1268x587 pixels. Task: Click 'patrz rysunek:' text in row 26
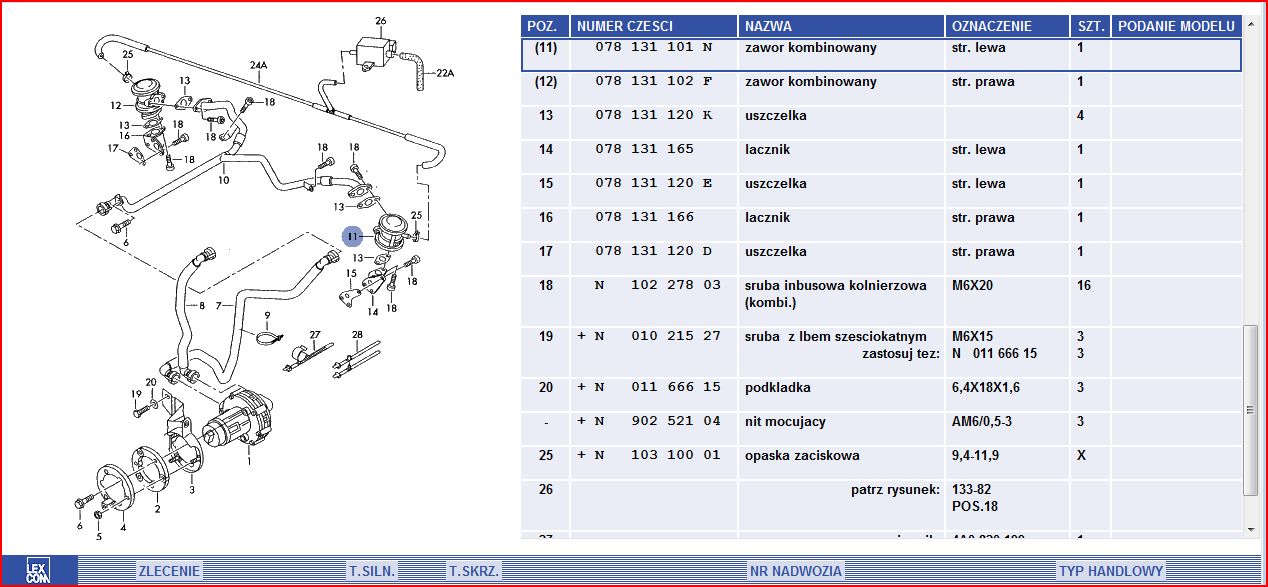[895, 489]
